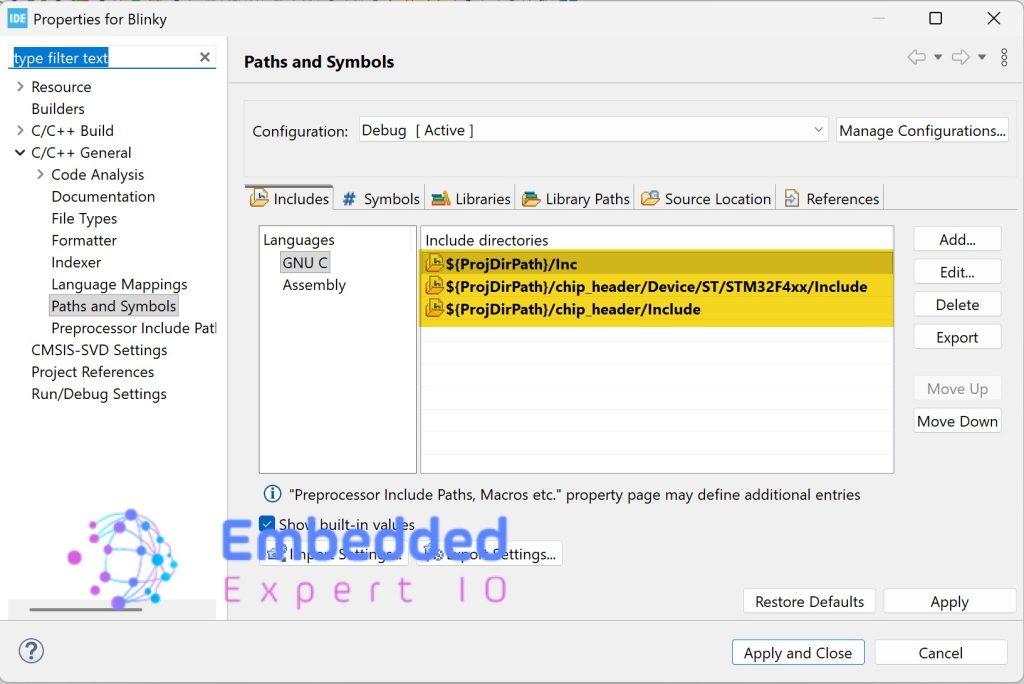This screenshot has width=1024, height=684.
Task: Click the forward navigation arrow icon
Action: (x=960, y=58)
